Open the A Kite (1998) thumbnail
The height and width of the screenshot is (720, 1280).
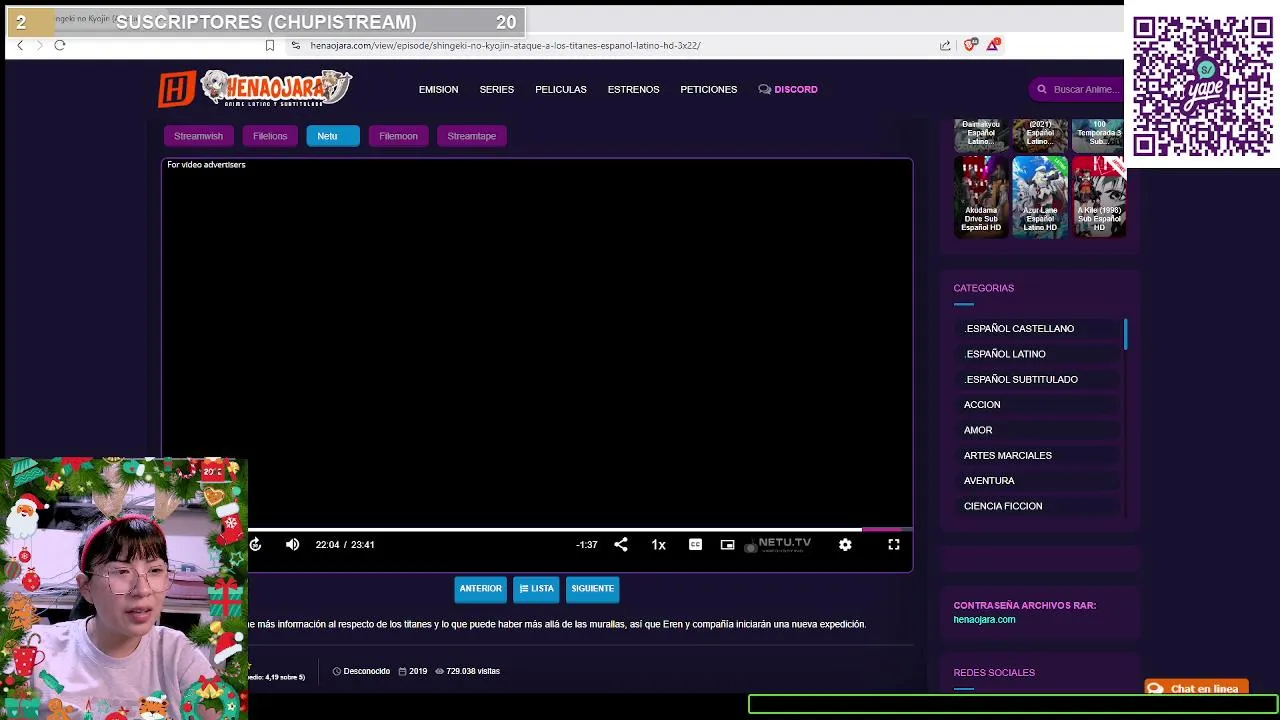pyautogui.click(x=1098, y=196)
